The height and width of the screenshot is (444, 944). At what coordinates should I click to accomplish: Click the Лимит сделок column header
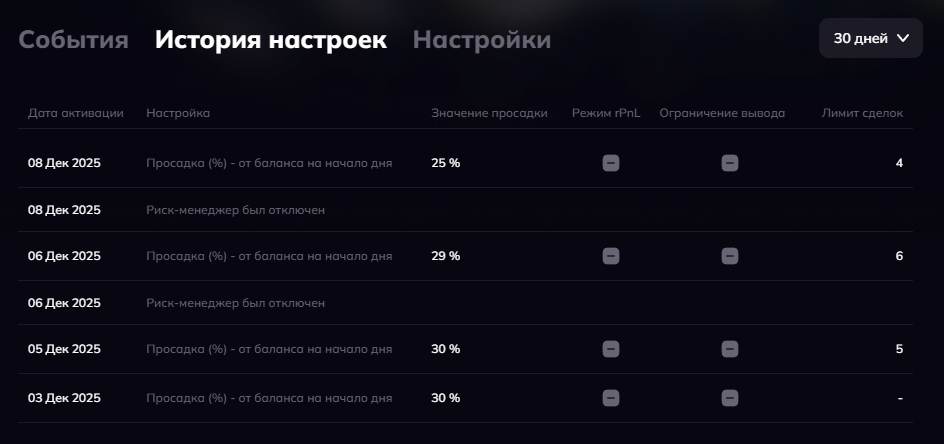click(x=862, y=113)
